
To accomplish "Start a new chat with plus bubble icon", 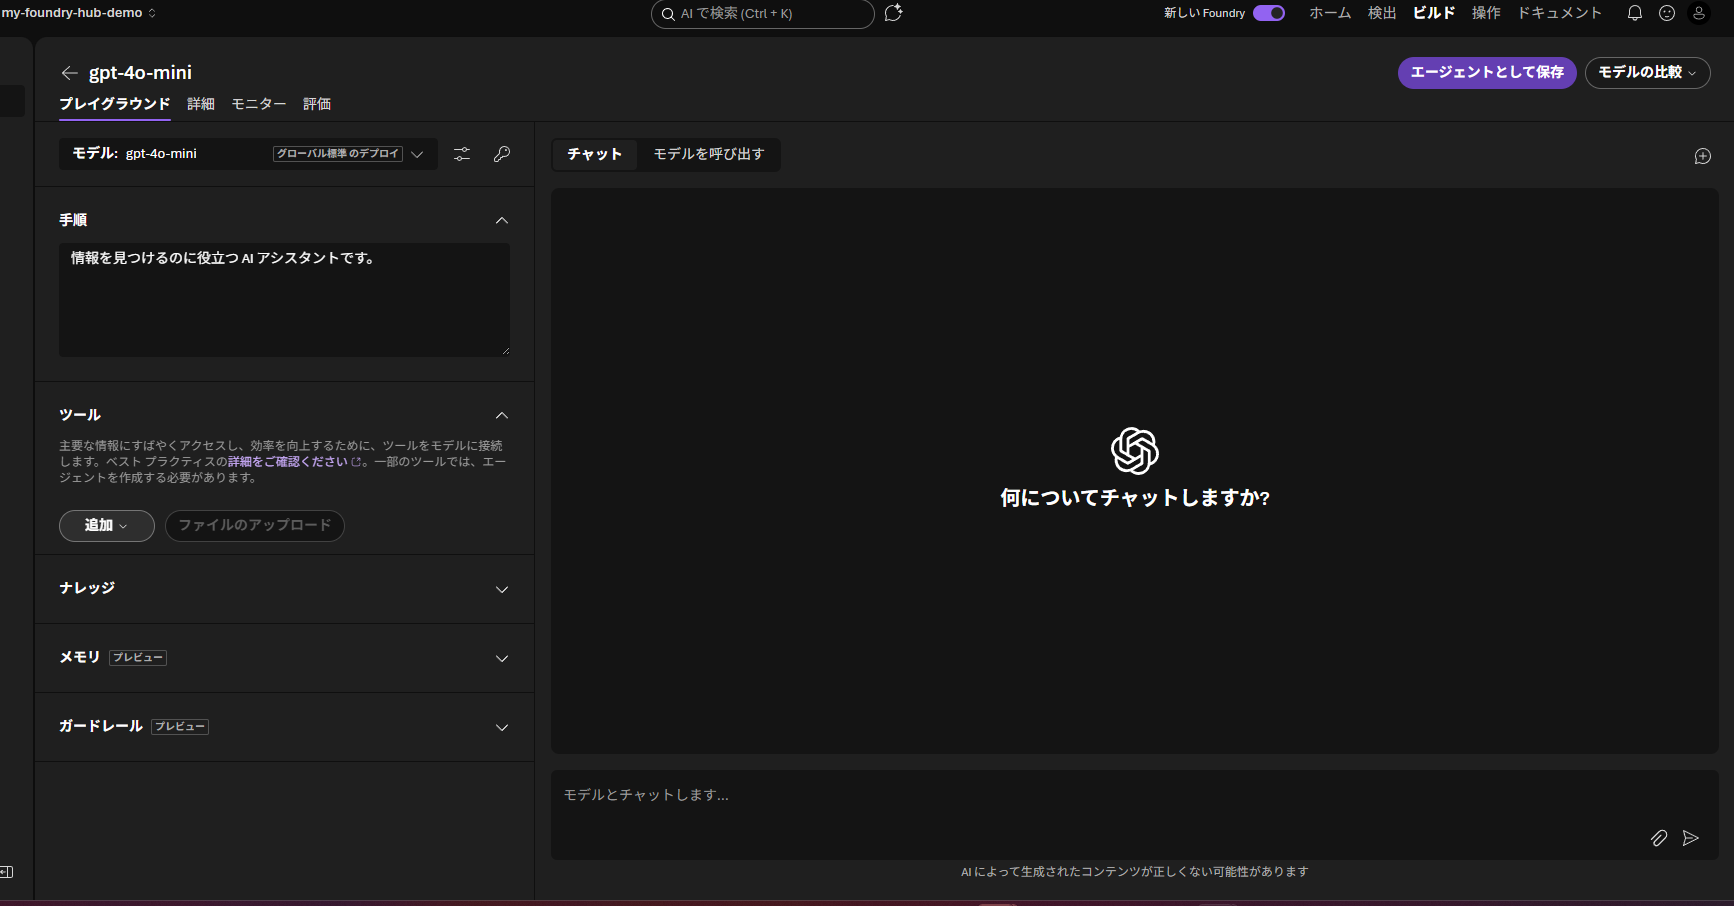I will pyautogui.click(x=1703, y=156).
